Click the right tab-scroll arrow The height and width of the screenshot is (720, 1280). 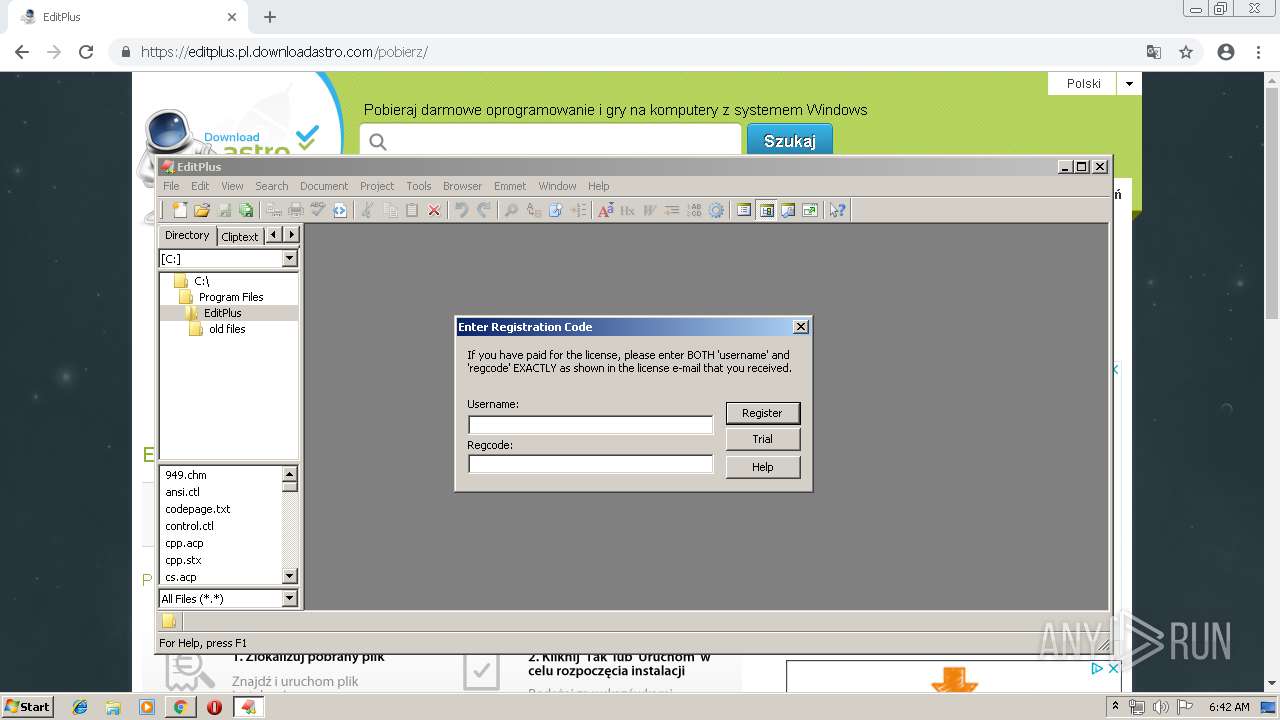[x=291, y=235]
